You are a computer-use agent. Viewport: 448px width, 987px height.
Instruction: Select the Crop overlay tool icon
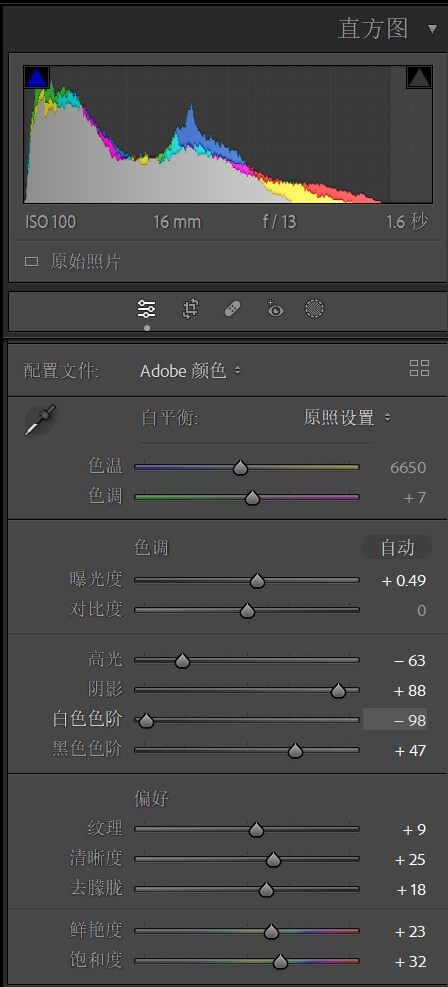click(x=190, y=309)
